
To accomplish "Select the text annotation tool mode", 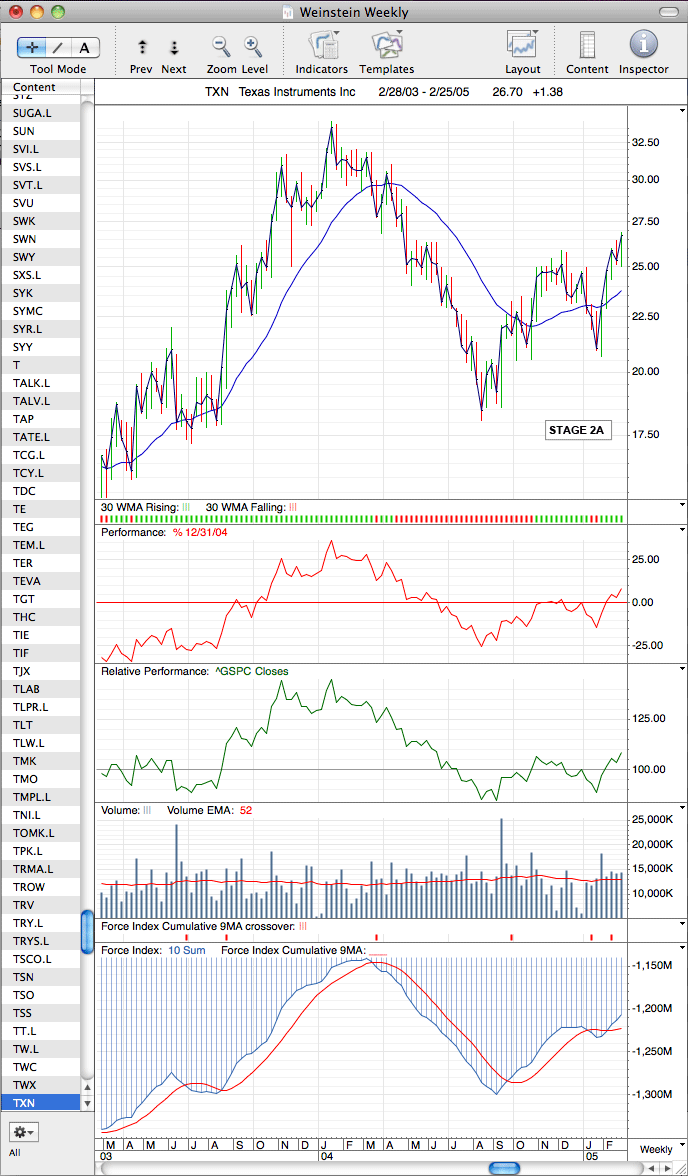I will pos(85,48).
